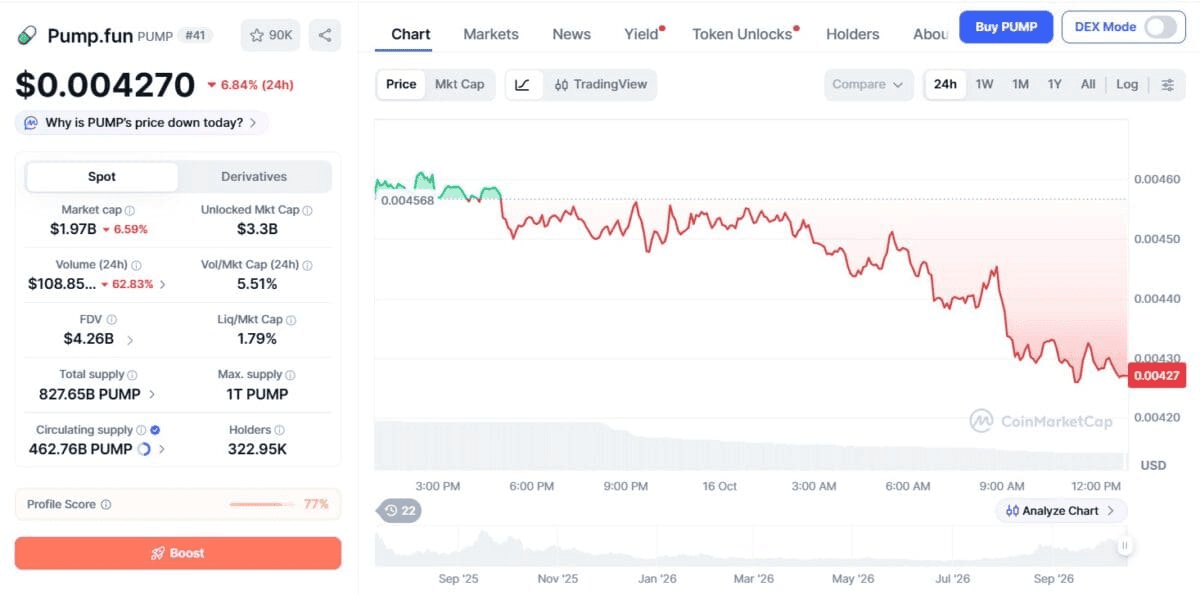Click info icon next to Volume (24h)
Image resolution: width=1200 pixels, height=595 pixels.
pyautogui.click(x=136, y=266)
